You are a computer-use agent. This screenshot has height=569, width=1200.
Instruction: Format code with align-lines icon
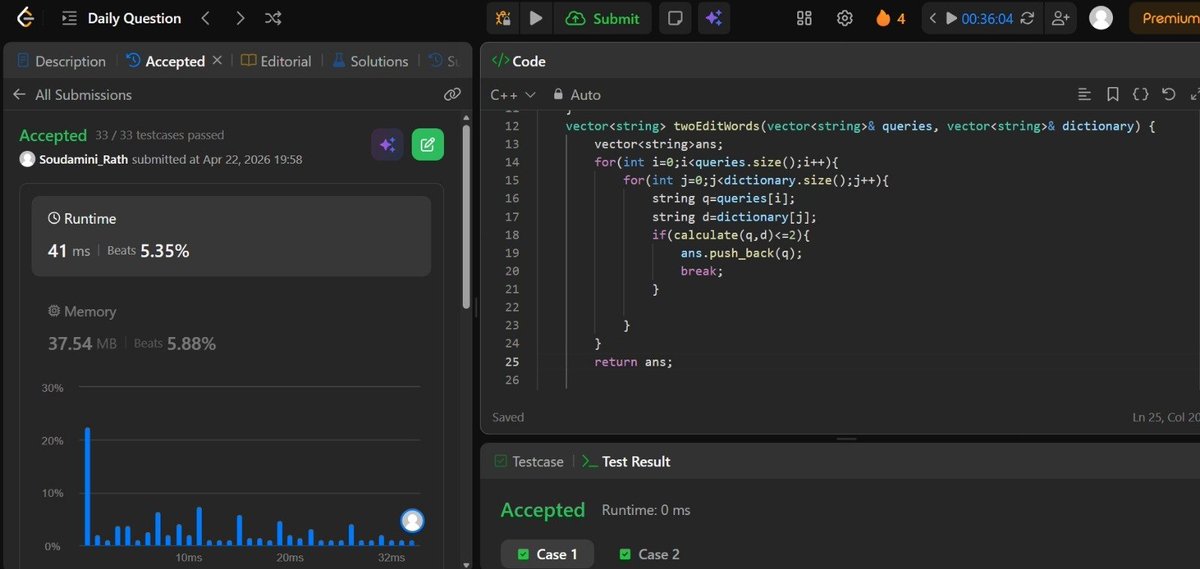(x=1085, y=95)
